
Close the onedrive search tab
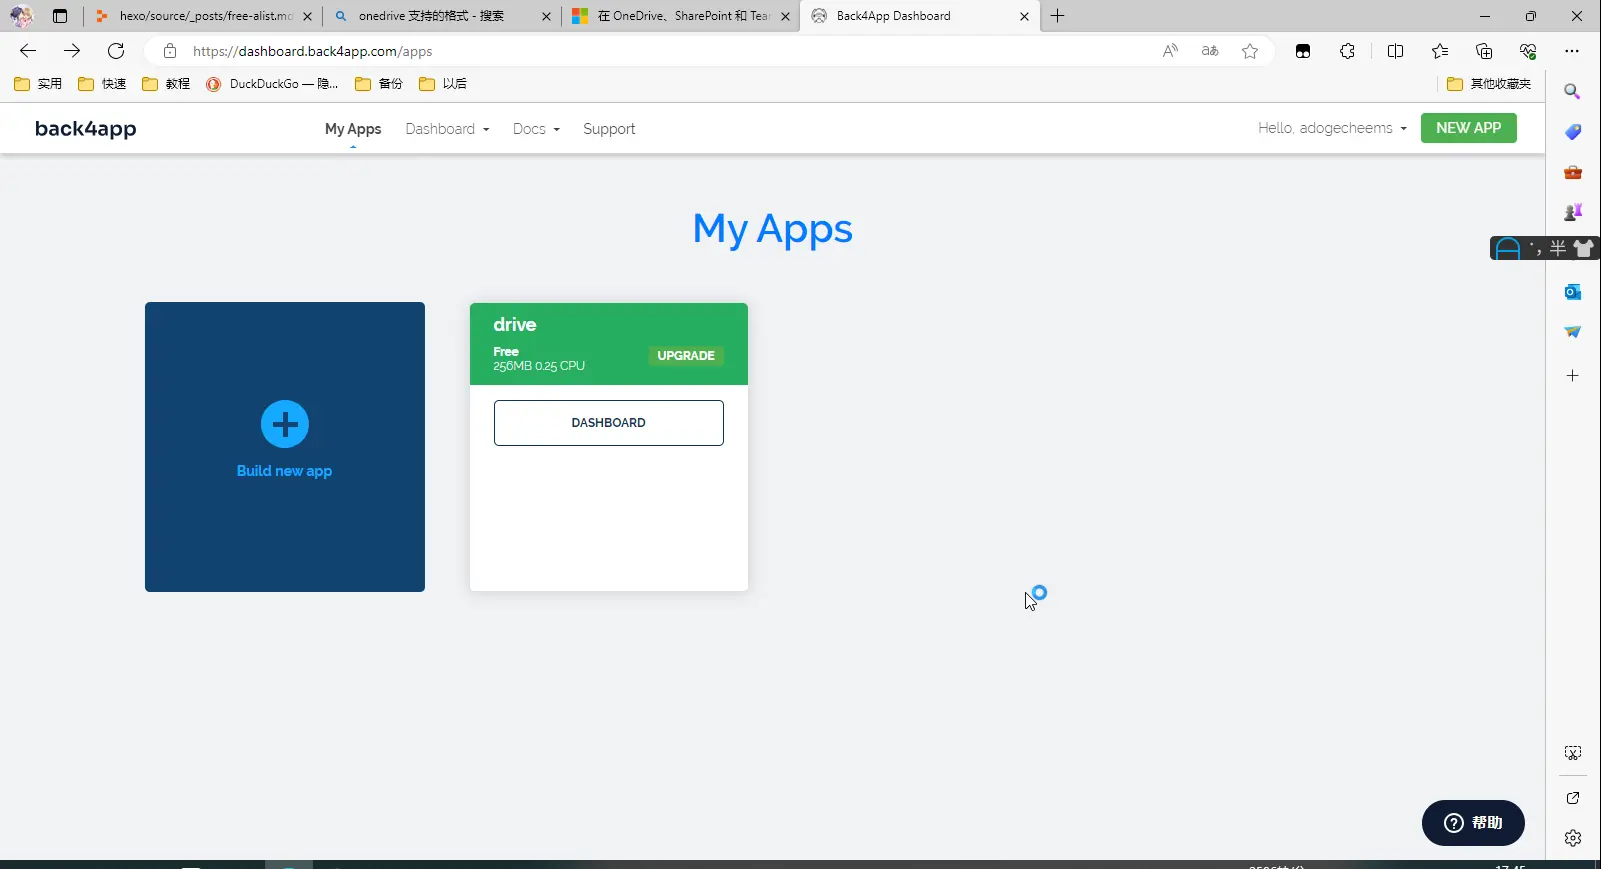(546, 16)
